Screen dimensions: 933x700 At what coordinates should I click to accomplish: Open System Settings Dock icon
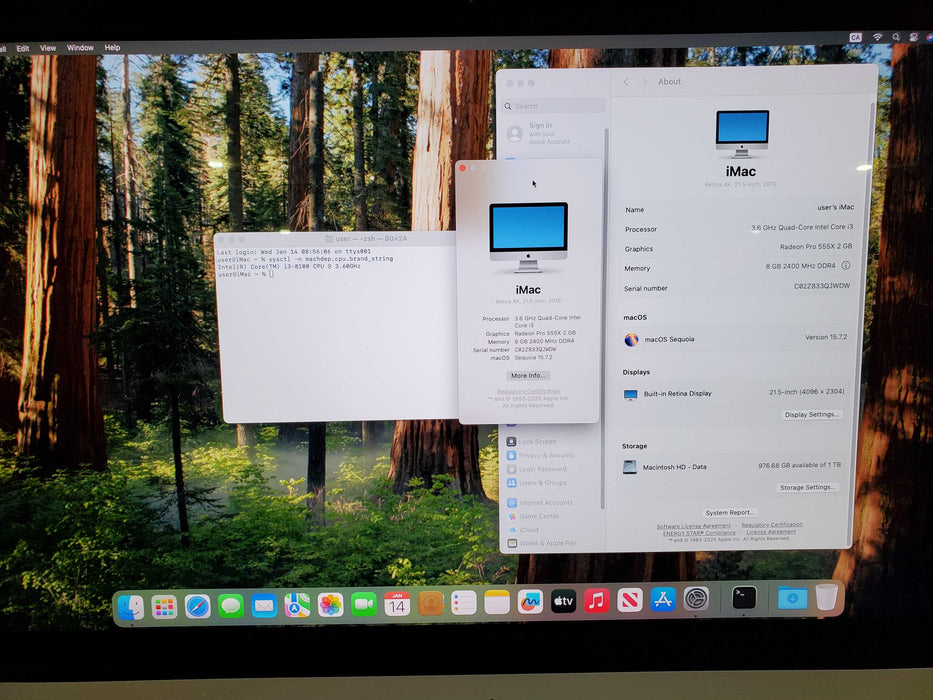696,599
